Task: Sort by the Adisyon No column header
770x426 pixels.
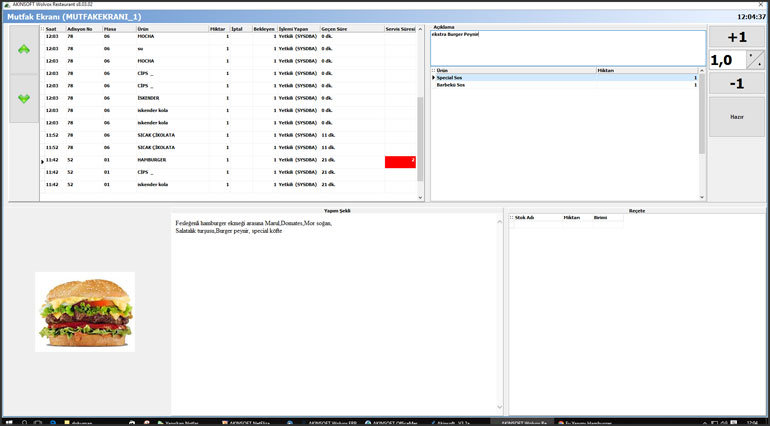Action: pos(84,29)
